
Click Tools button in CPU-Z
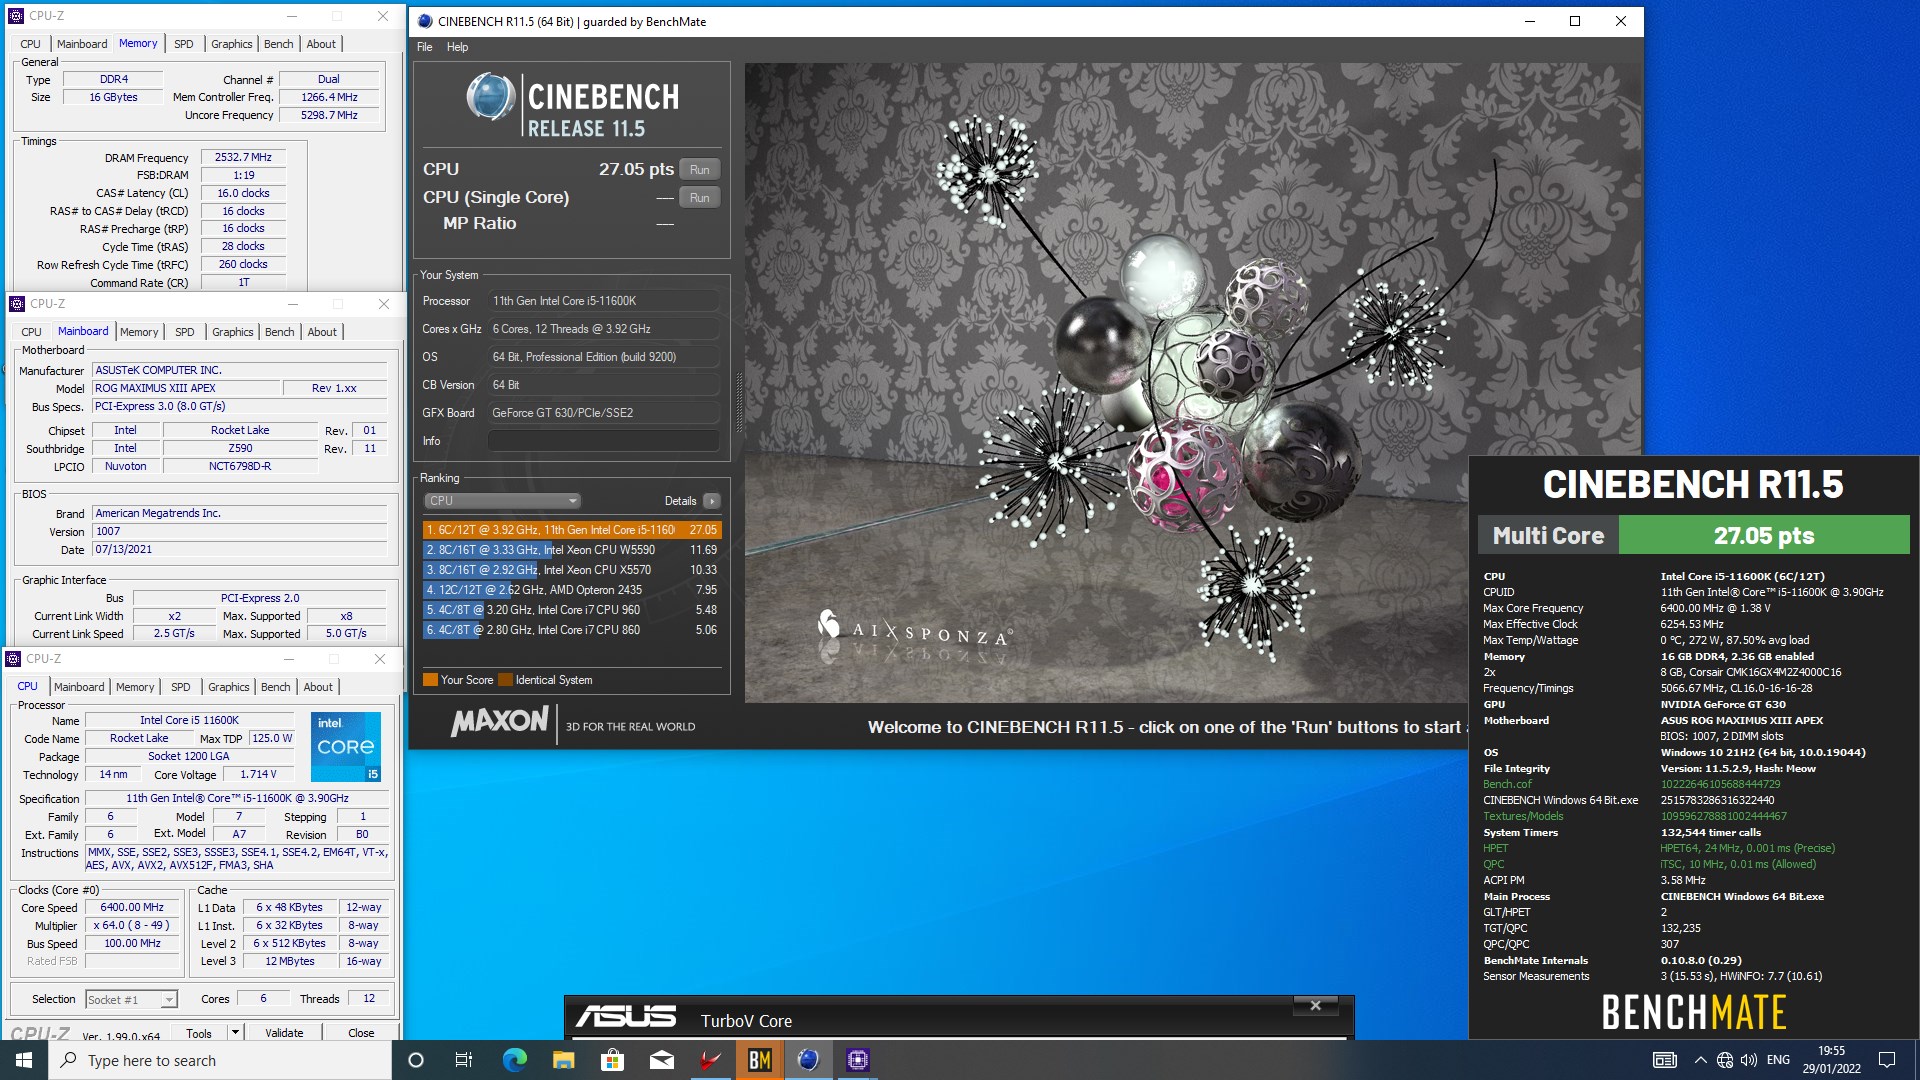(x=199, y=1033)
